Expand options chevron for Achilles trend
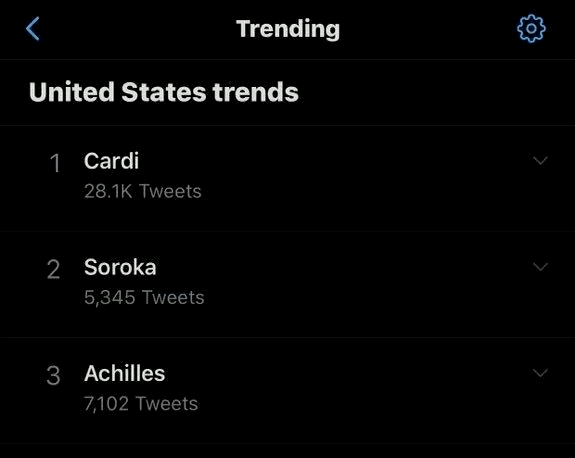575x458 pixels. [540, 373]
